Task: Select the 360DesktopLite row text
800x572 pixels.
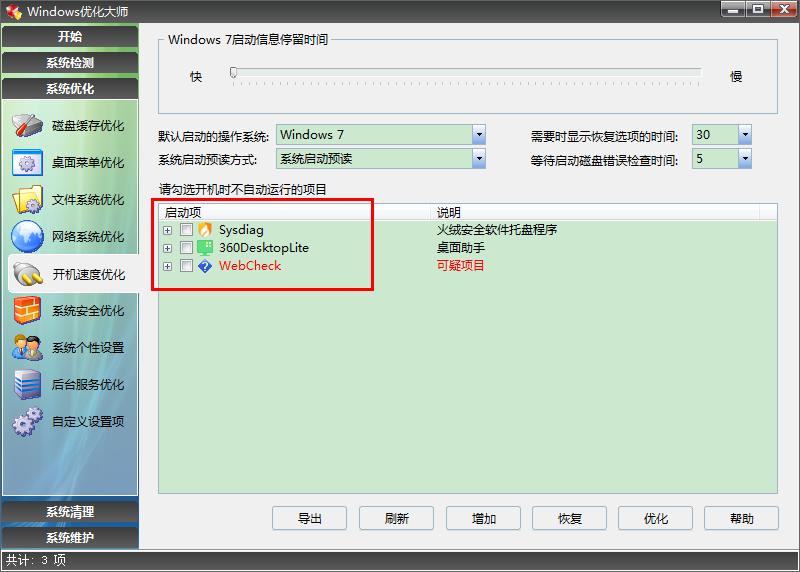Action: 264,248
